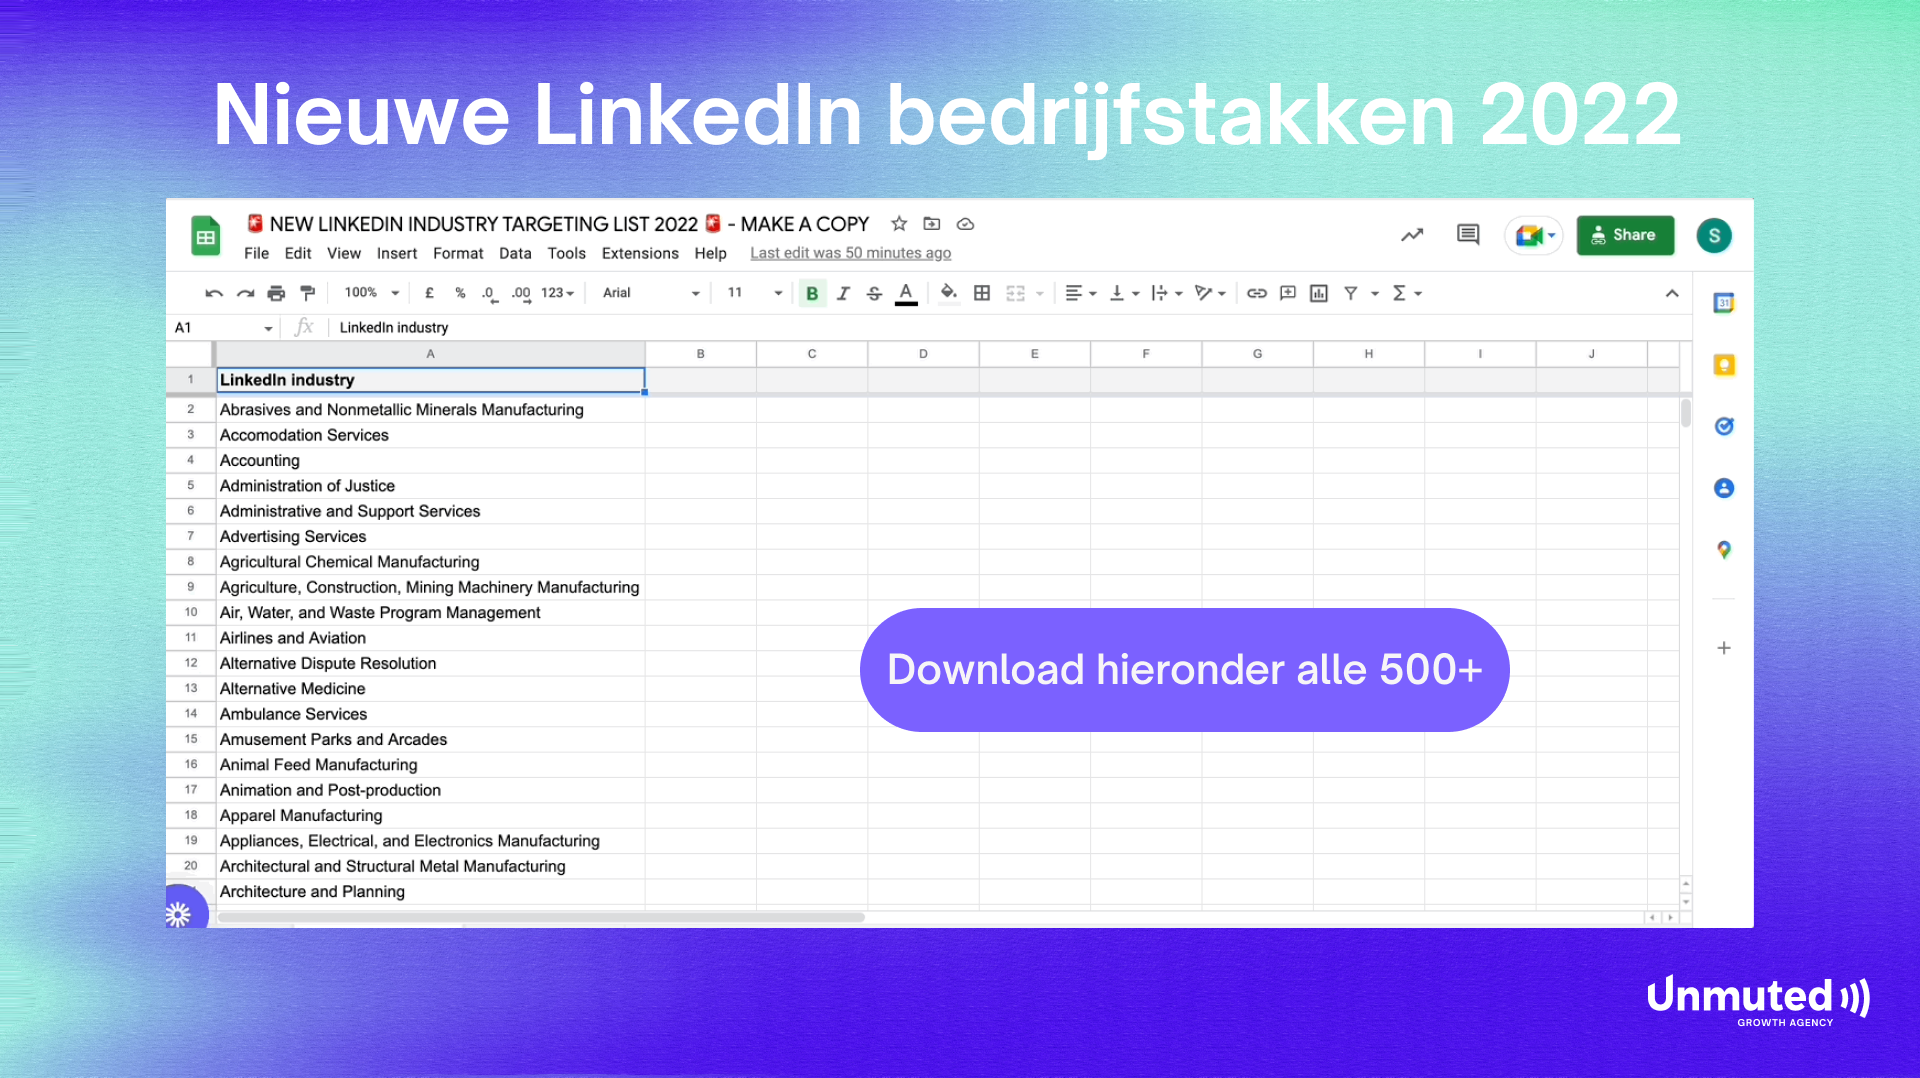The height and width of the screenshot is (1078, 1920).
Task: Open text rotation dropdown
Action: tap(1210, 293)
